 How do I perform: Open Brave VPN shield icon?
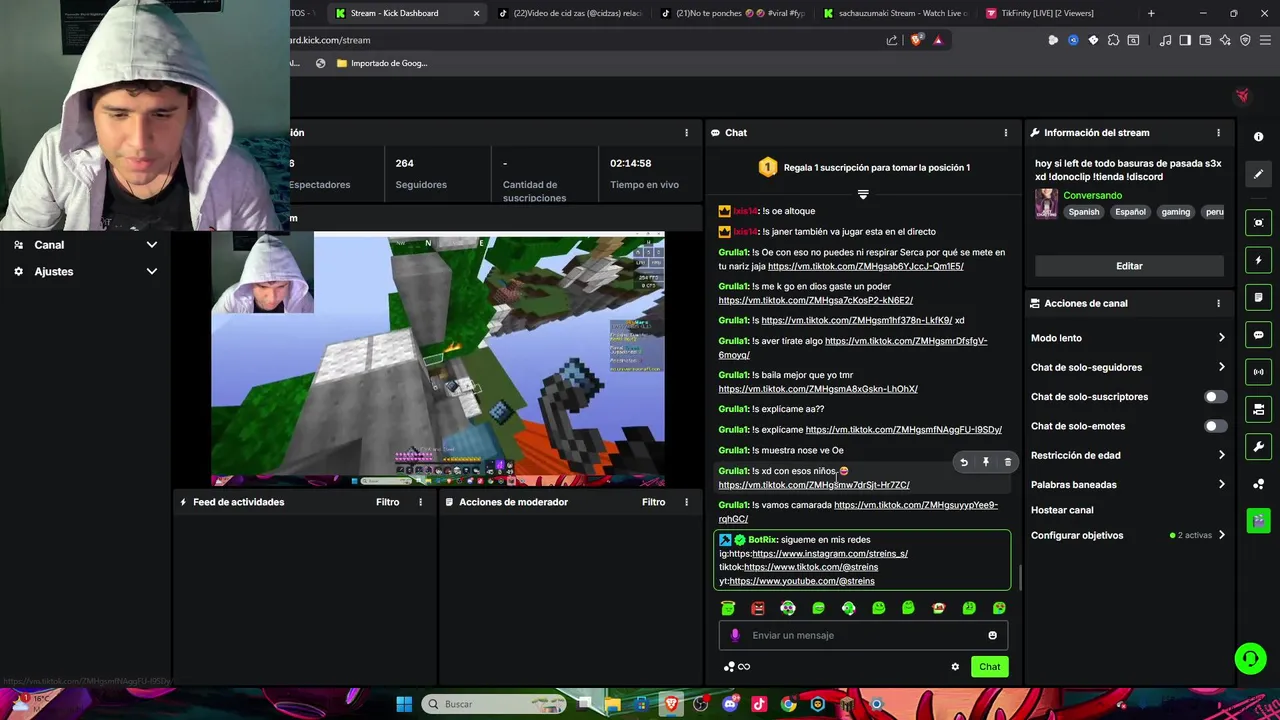[1245, 40]
